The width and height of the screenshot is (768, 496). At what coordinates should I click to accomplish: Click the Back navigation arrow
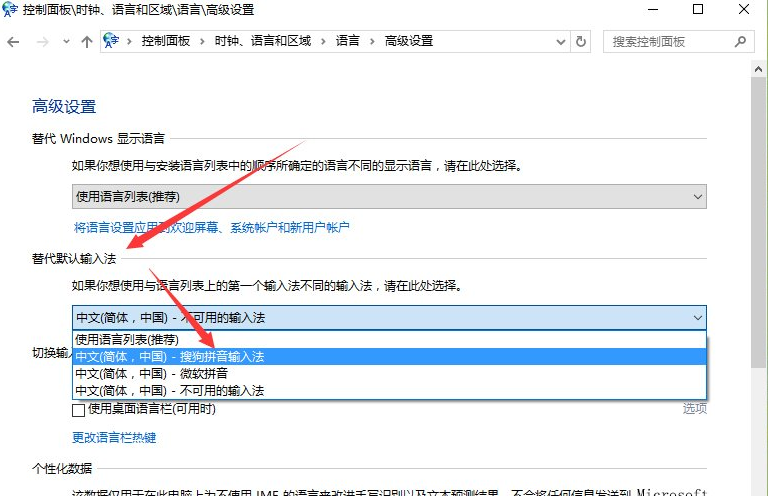click(13, 42)
